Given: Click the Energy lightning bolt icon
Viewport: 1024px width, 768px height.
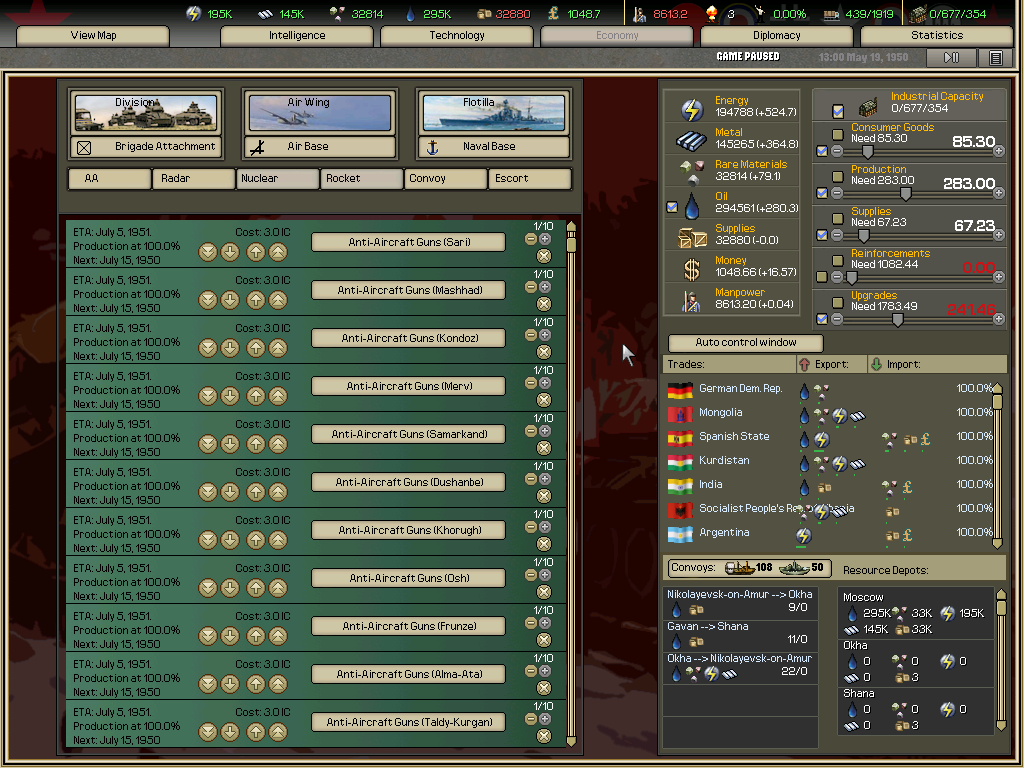Looking at the screenshot, I should (x=692, y=110).
